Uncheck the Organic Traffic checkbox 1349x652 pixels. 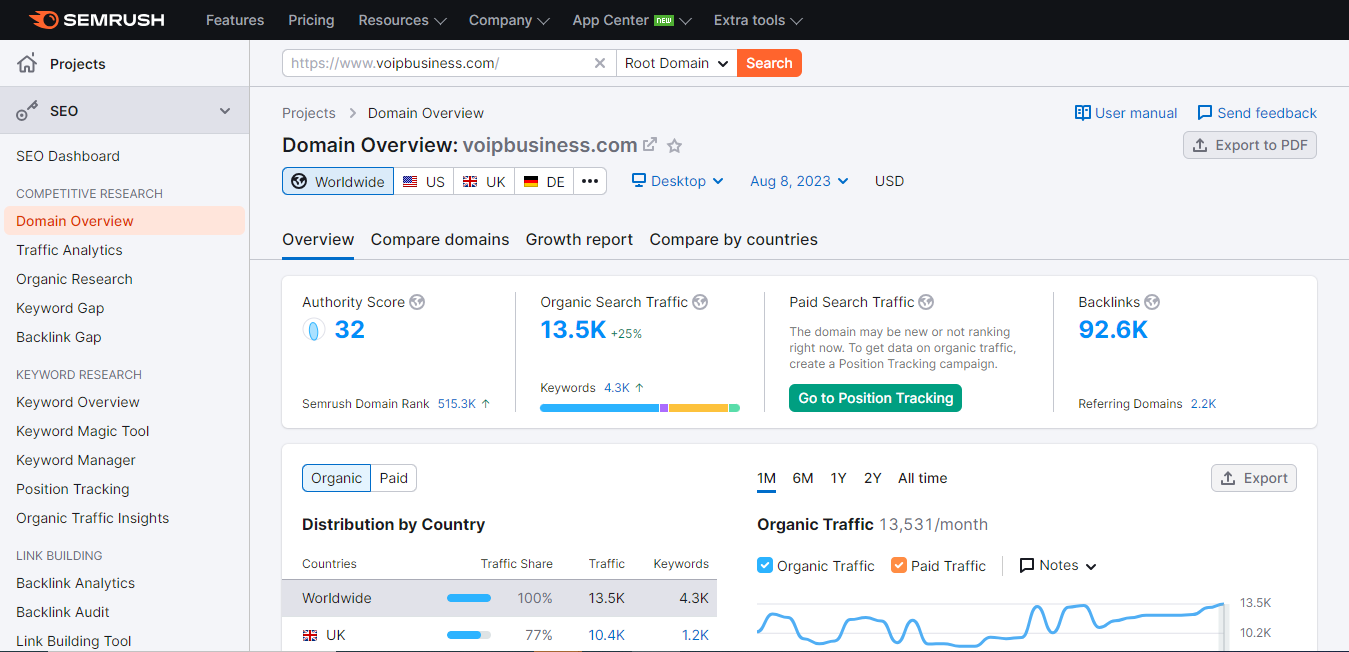(765, 565)
